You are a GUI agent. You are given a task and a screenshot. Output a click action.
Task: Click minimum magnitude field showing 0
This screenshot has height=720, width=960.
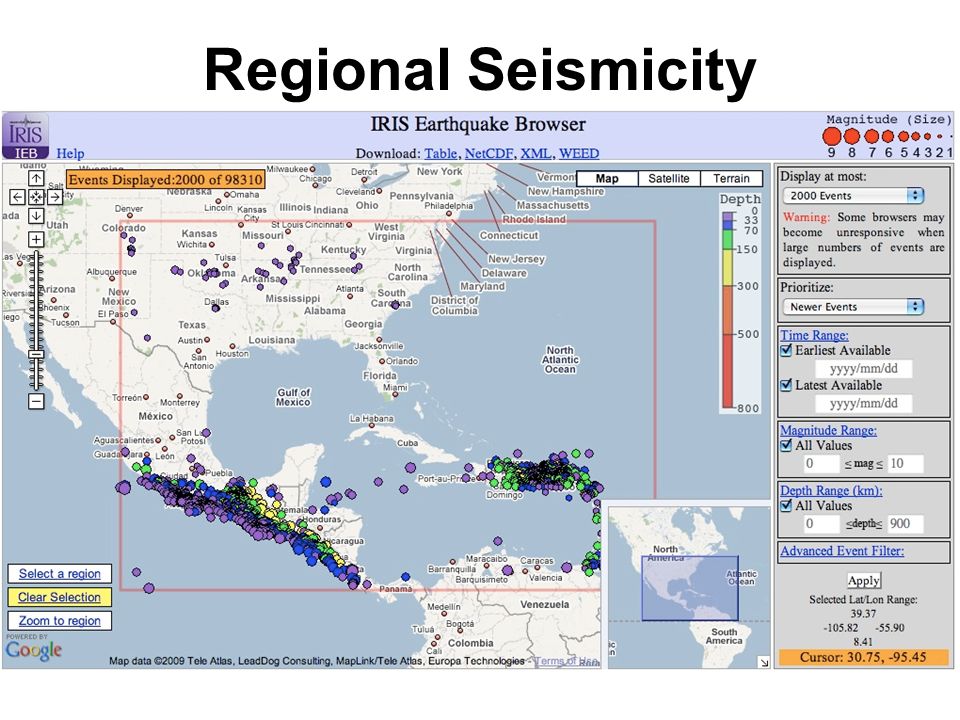(x=821, y=463)
